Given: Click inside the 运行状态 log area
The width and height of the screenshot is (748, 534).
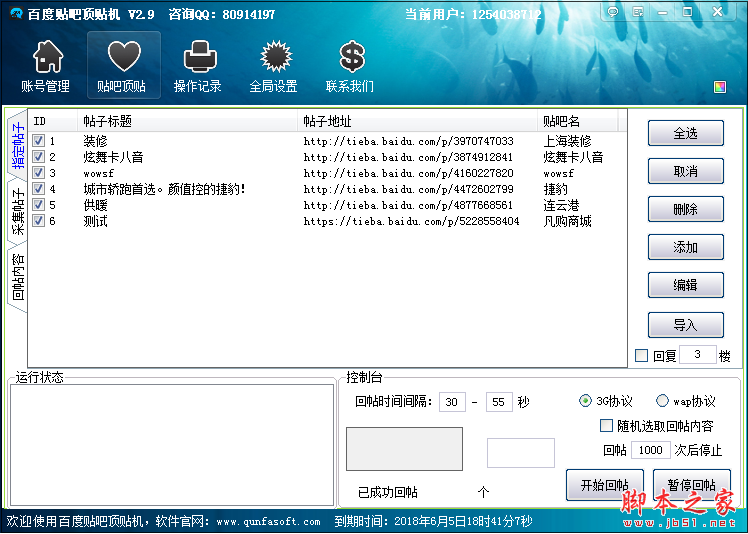Looking at the screenshot, I should click(172, 445).
